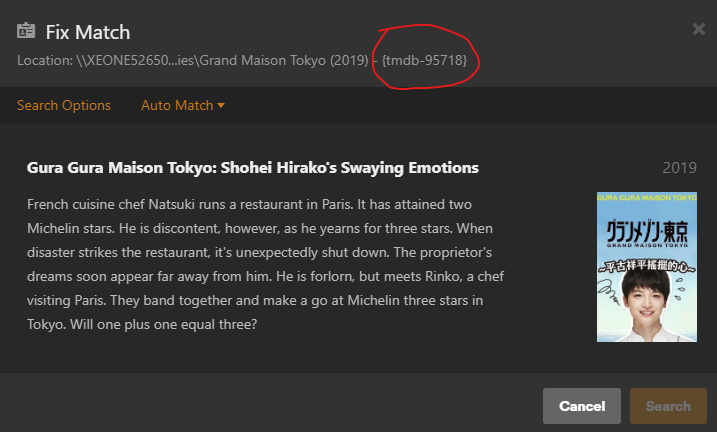This screenshot has height=432, width=717.
Task: Select the Gura Gura Maison Tokyo result title
Action: point(253,167)
